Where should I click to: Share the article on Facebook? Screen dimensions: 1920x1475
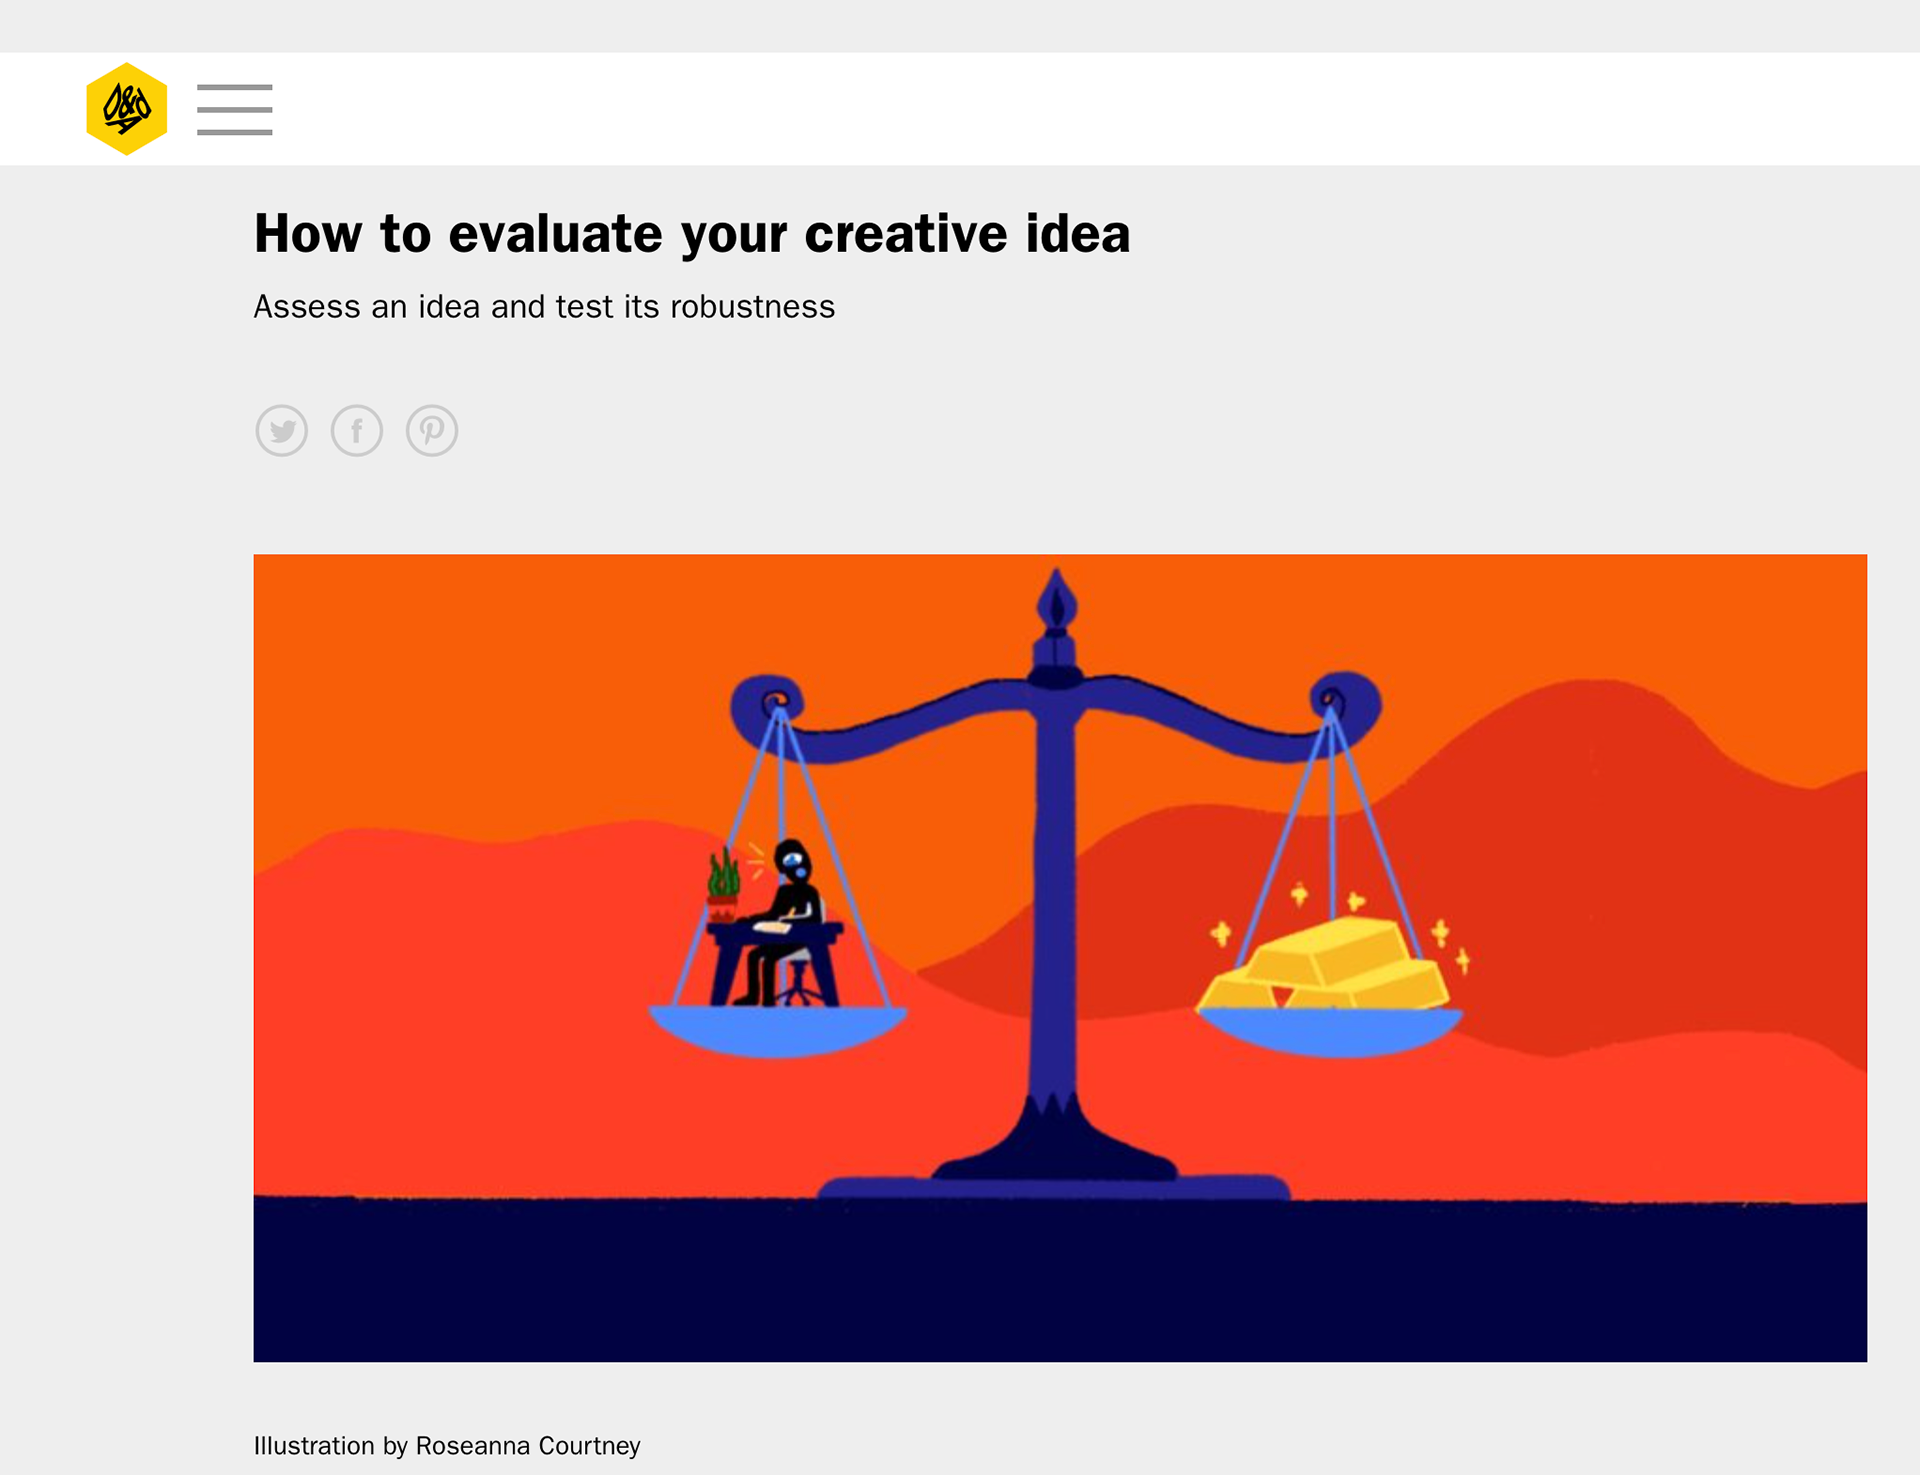coord(357,431)
